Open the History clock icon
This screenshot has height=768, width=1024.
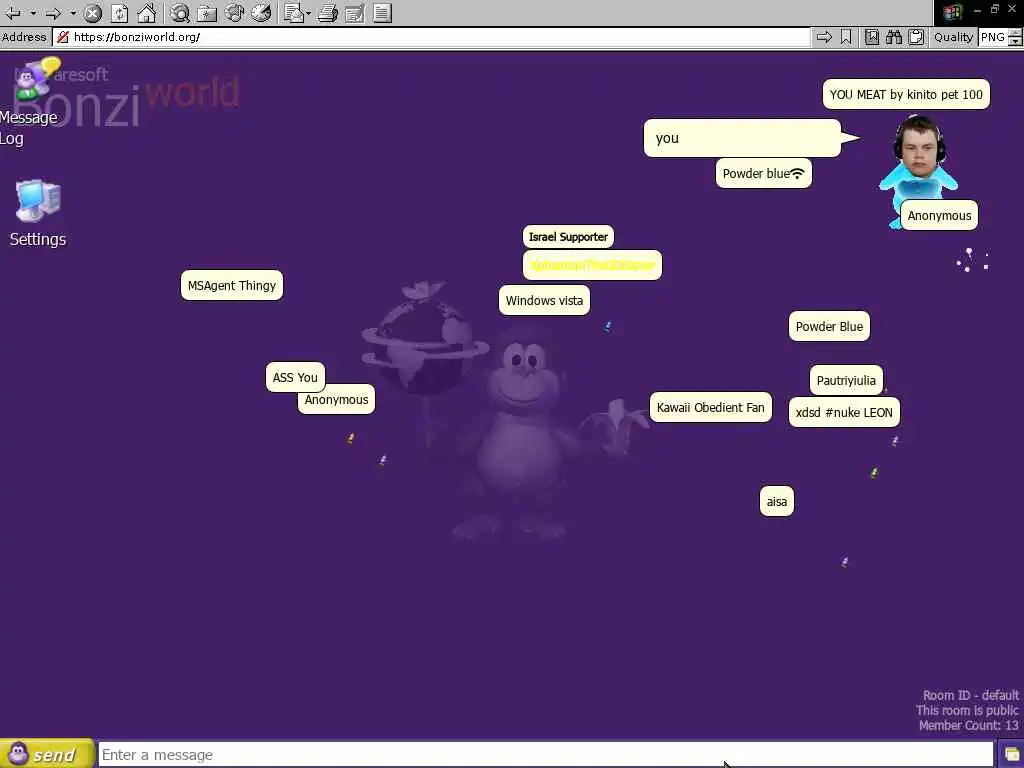click(261, 12)
